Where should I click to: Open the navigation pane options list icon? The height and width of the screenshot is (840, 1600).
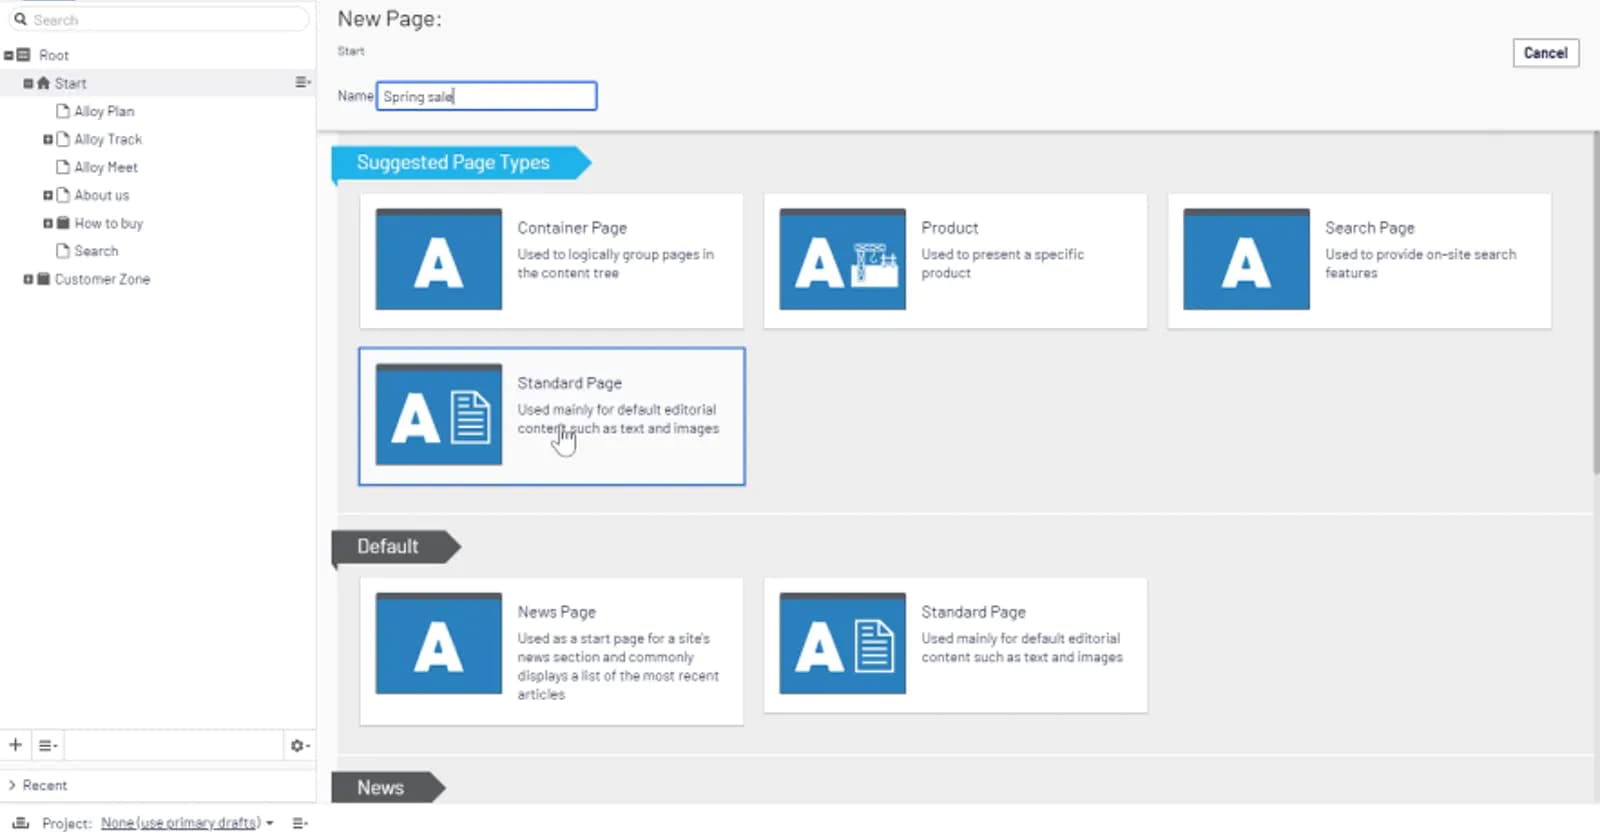[48, 745]
